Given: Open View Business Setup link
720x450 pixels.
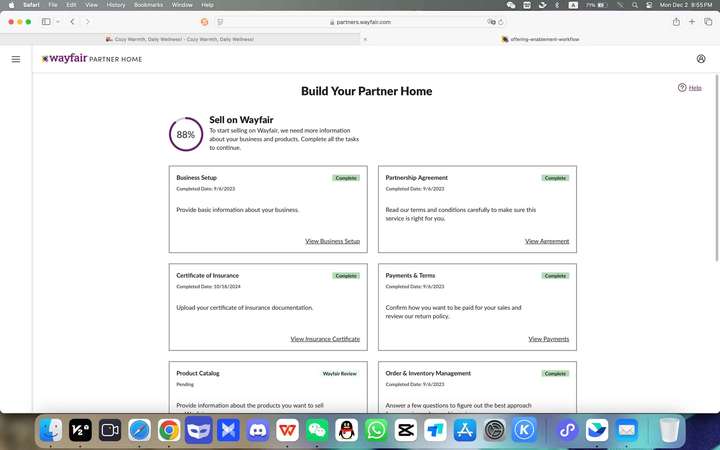Looking at the screenshot, I should pyautogui.click(x=332, y=241).
